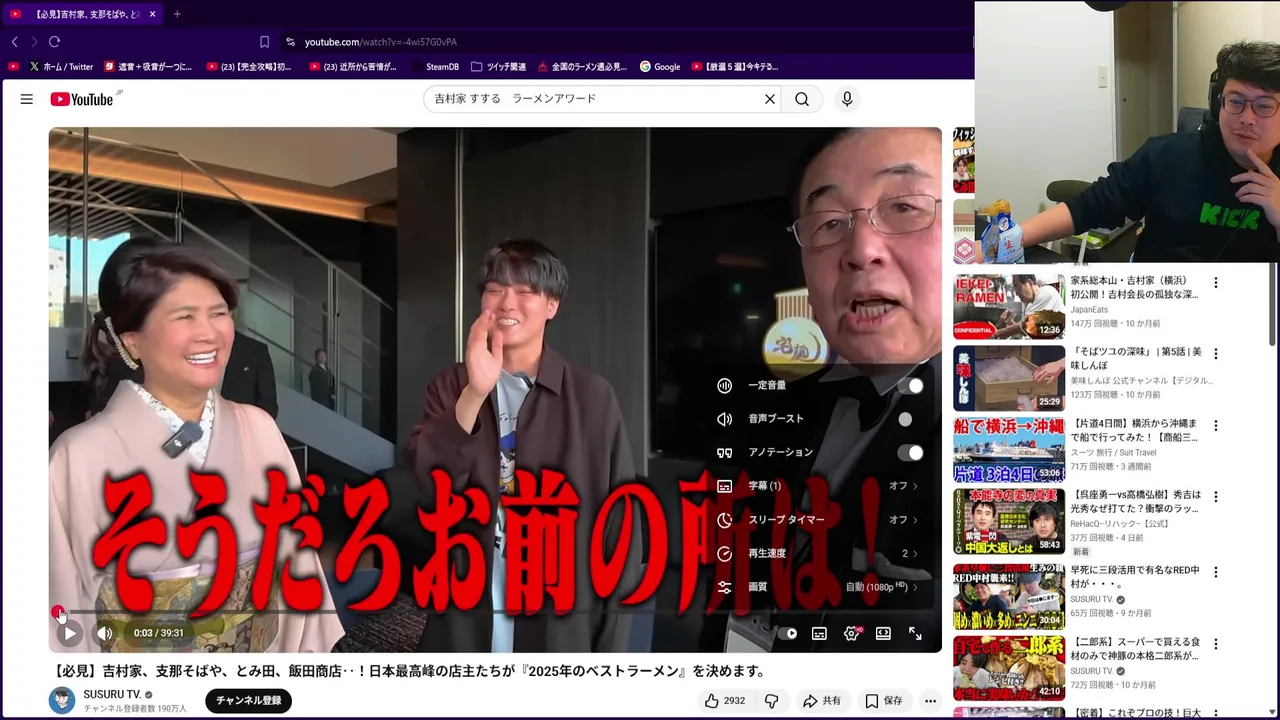Viewport: 1280px width, 720px height.
Task: Toggle the autoplay switch in the player
Action: (x=788, y=633)
